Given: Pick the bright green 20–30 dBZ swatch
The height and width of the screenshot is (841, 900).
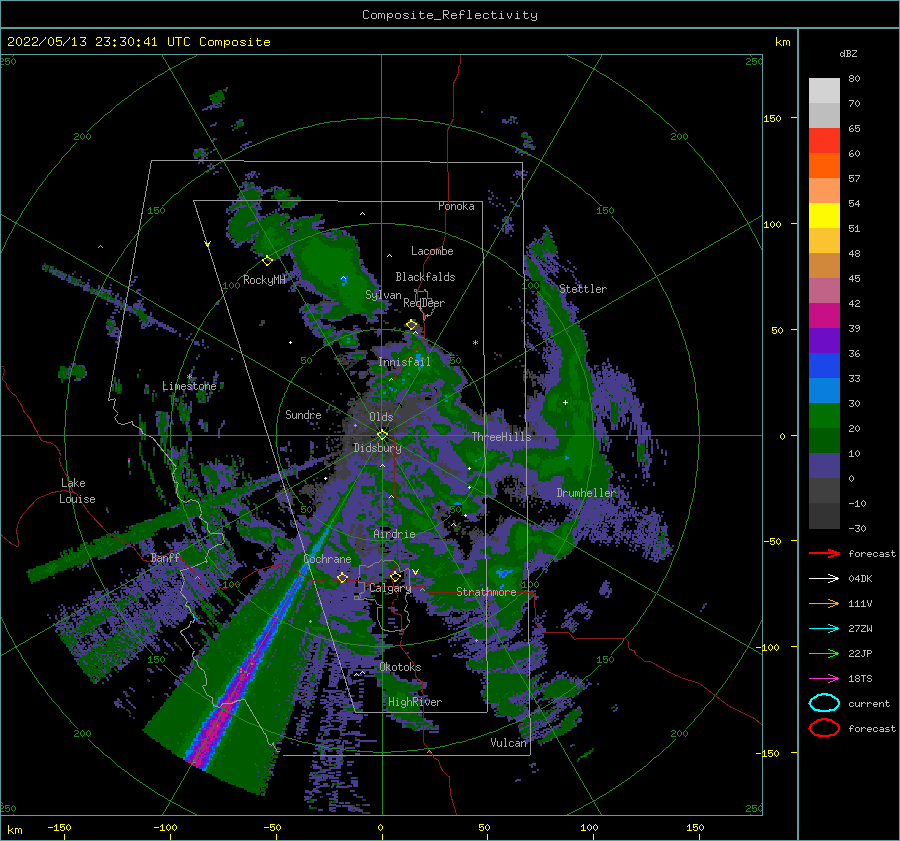Looking at the screenshot, I should pyautogui.click(x=824, y=416).
